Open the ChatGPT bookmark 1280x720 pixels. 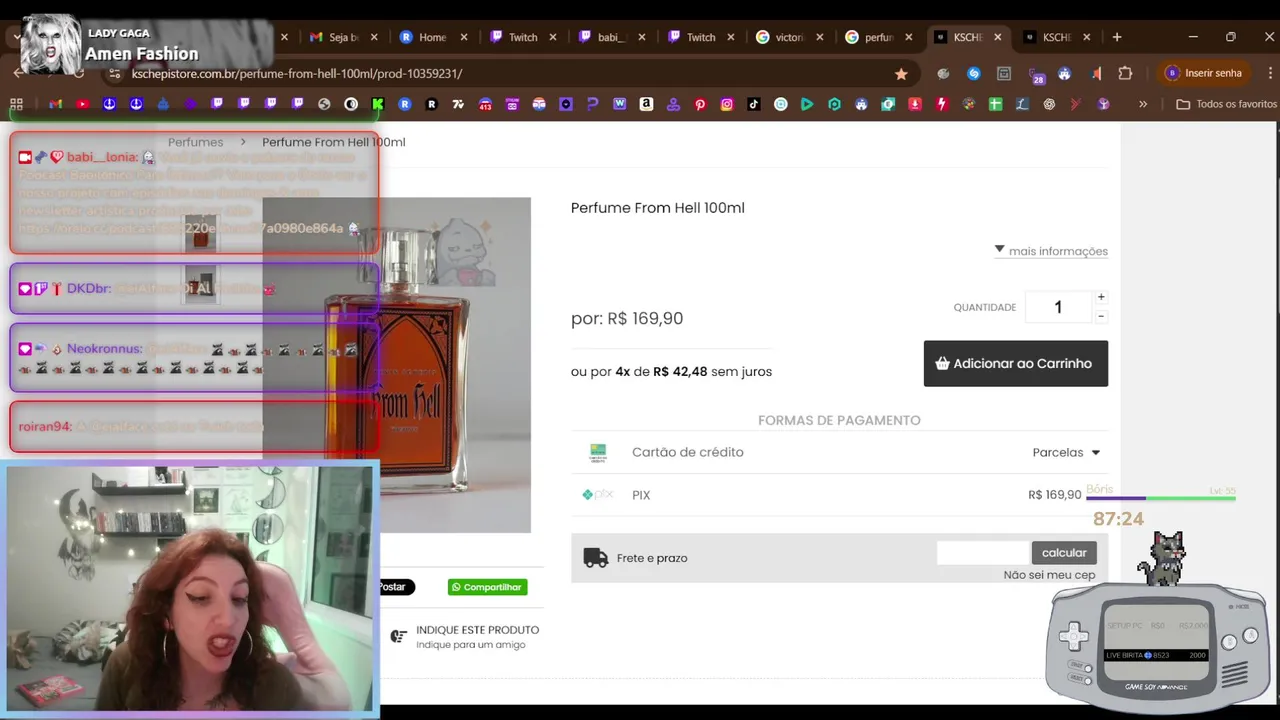[x=1049, y=104]
